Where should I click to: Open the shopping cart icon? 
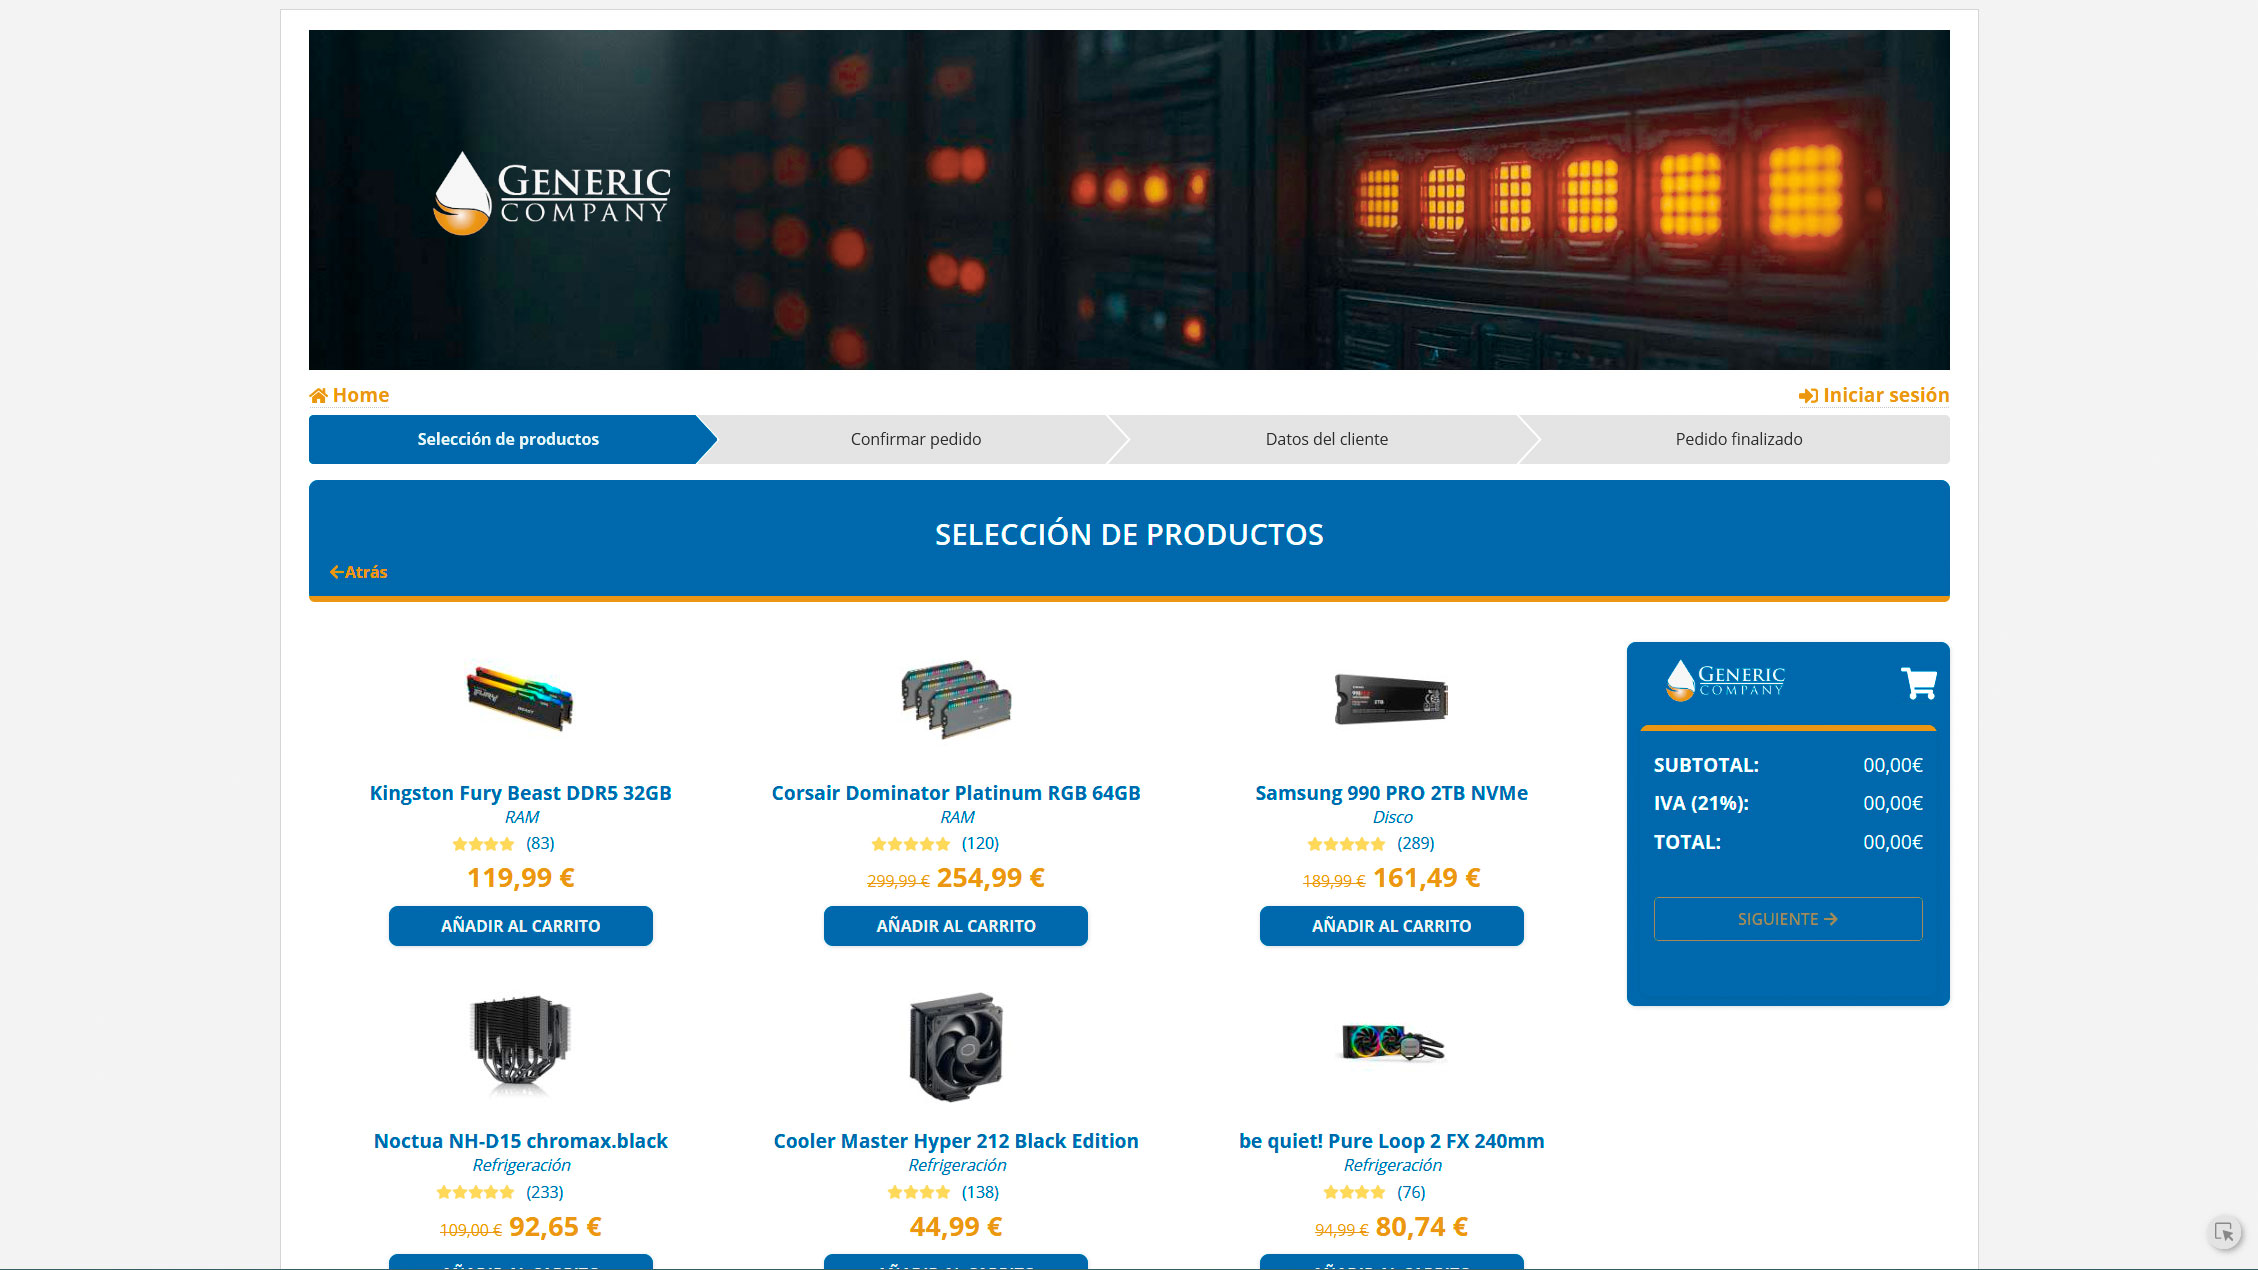1918,683
